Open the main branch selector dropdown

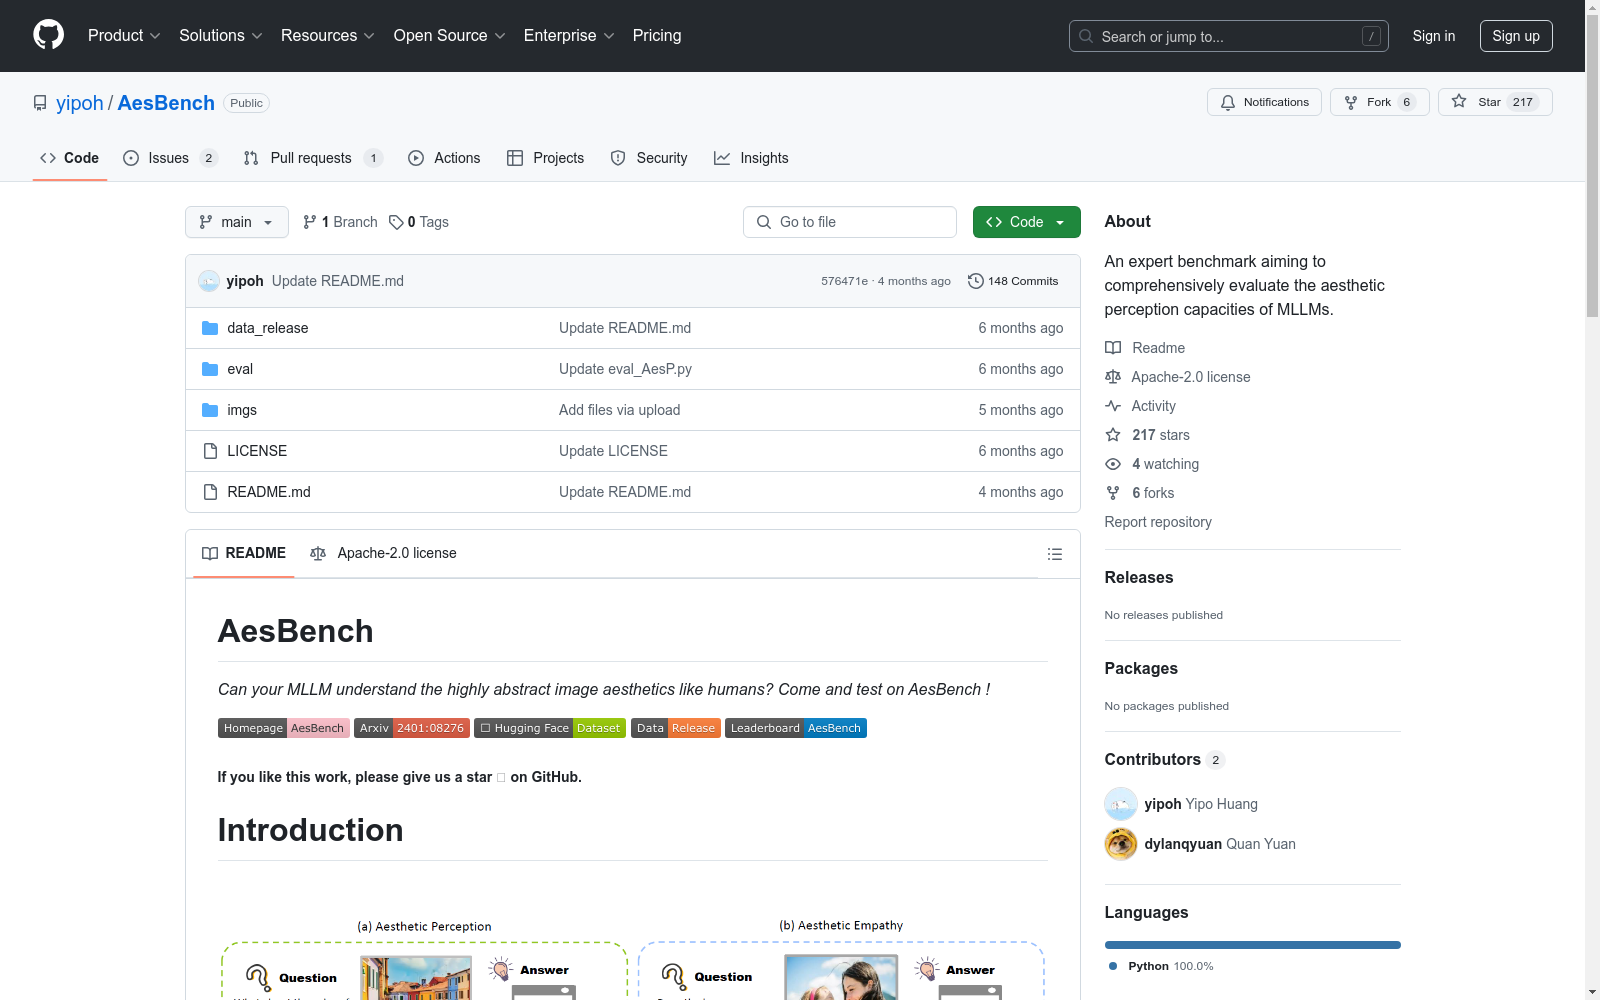click(x=237, y=222)
